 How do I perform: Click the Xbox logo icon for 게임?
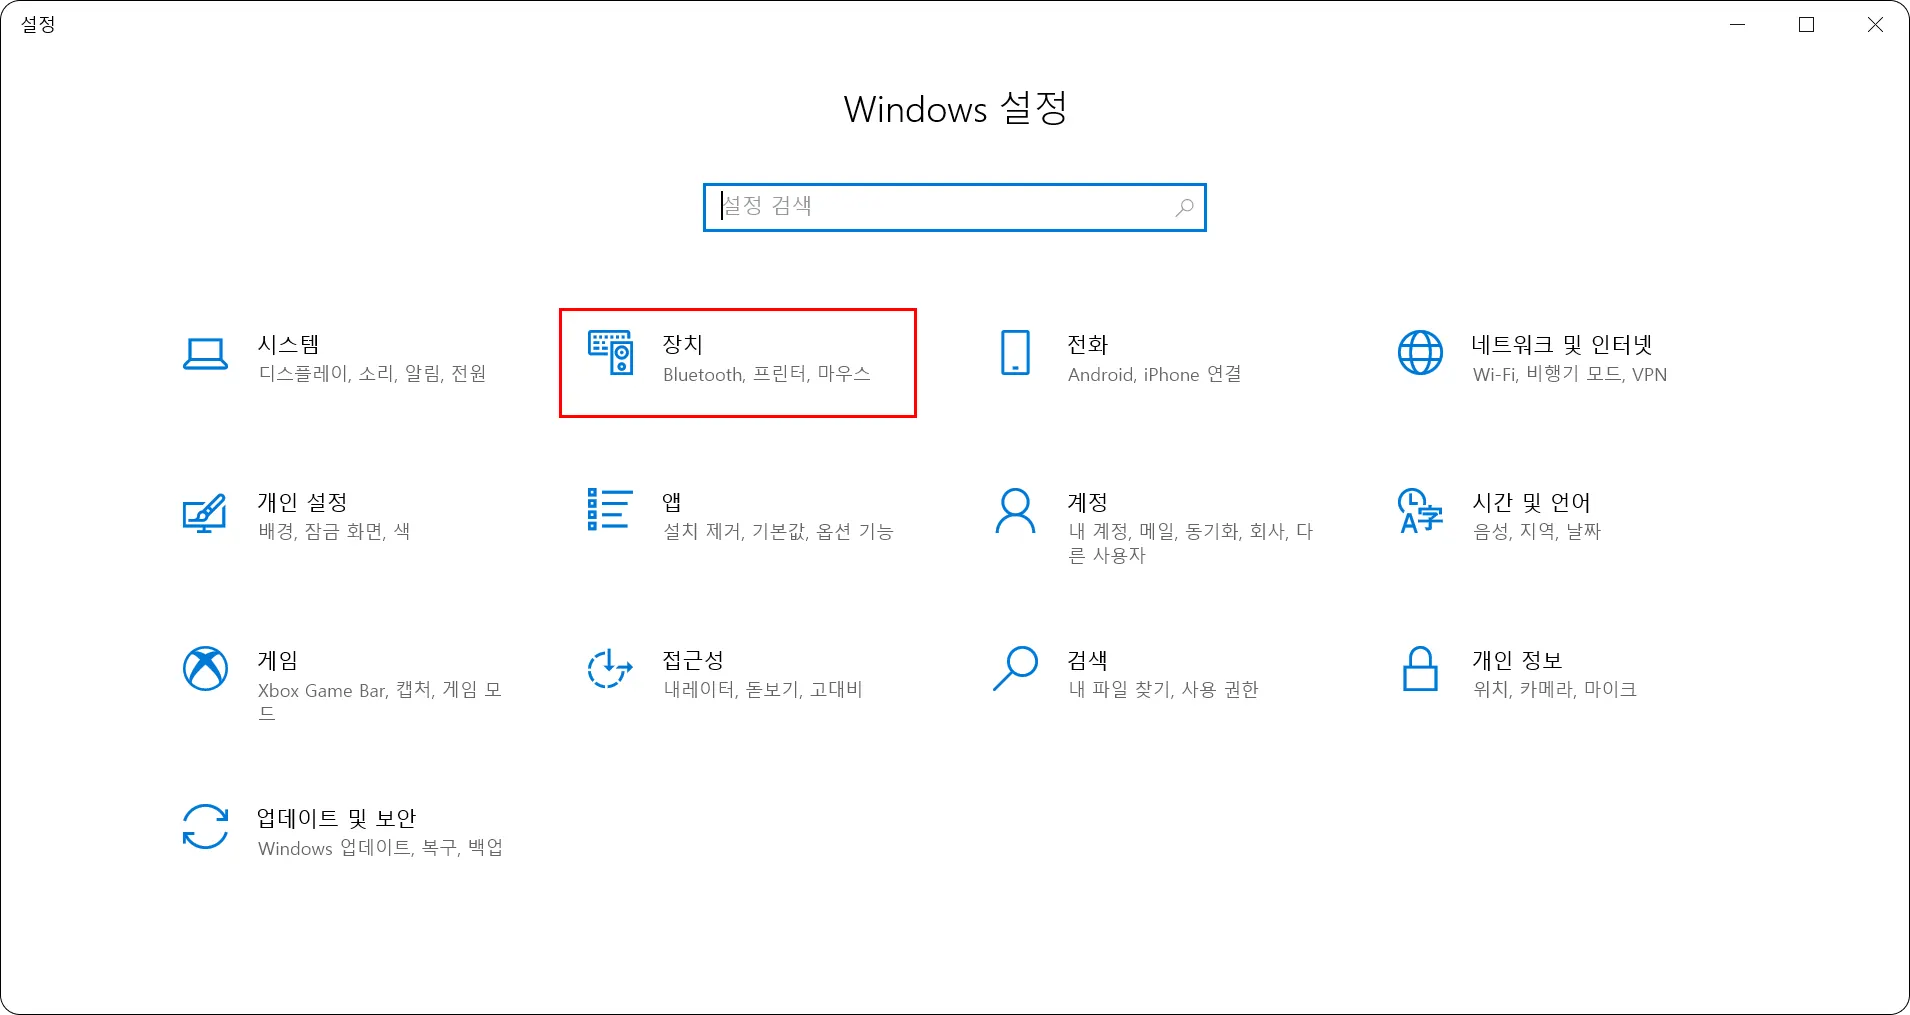(x=205, y=668)
